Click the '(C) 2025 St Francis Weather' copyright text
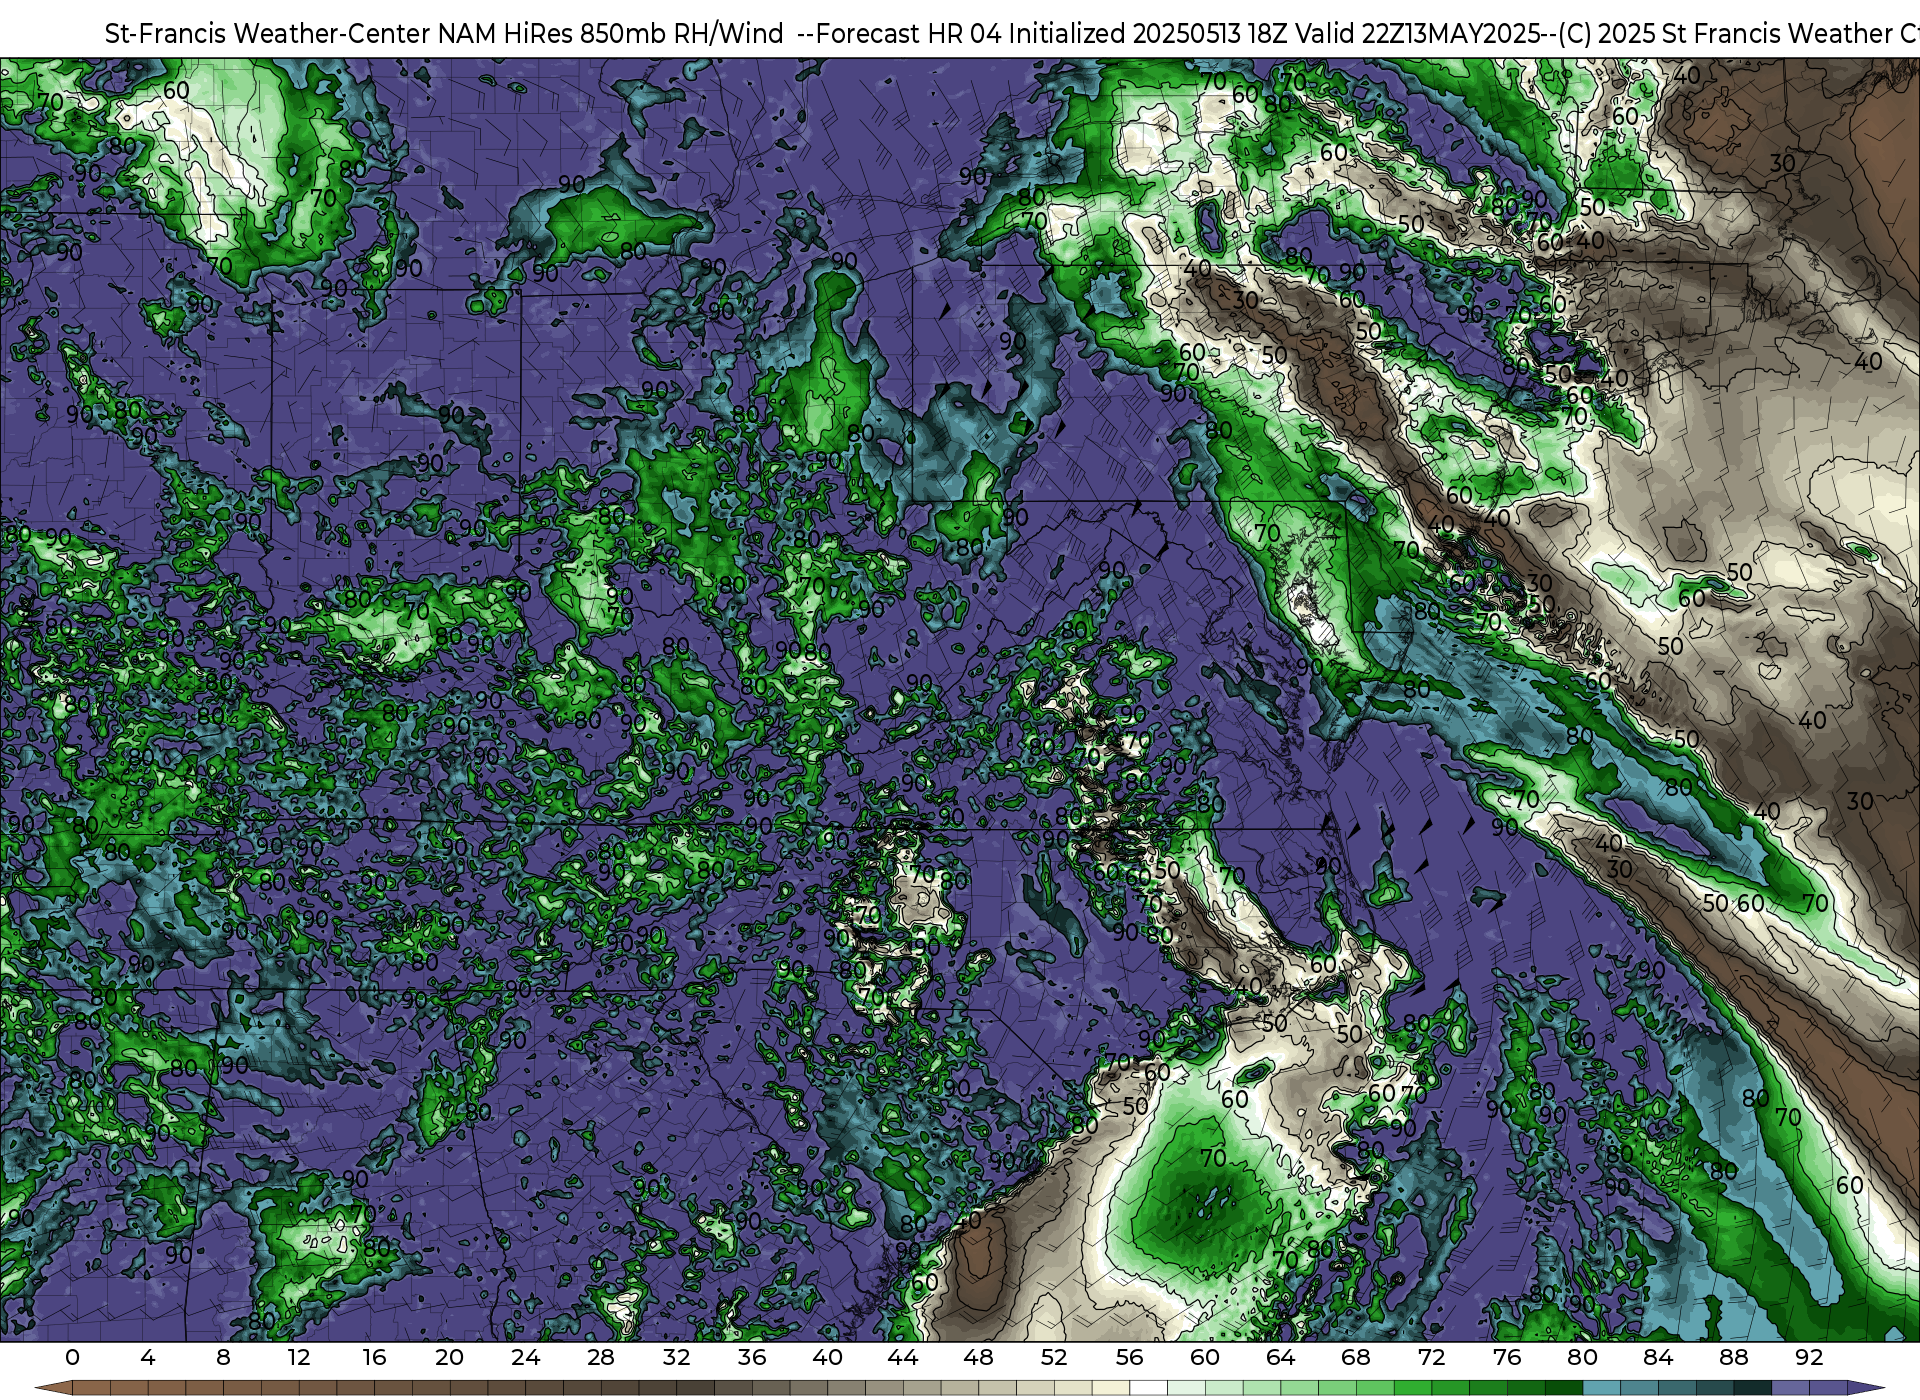This screenshot has width=1920, height=1400. [1725, 34]
